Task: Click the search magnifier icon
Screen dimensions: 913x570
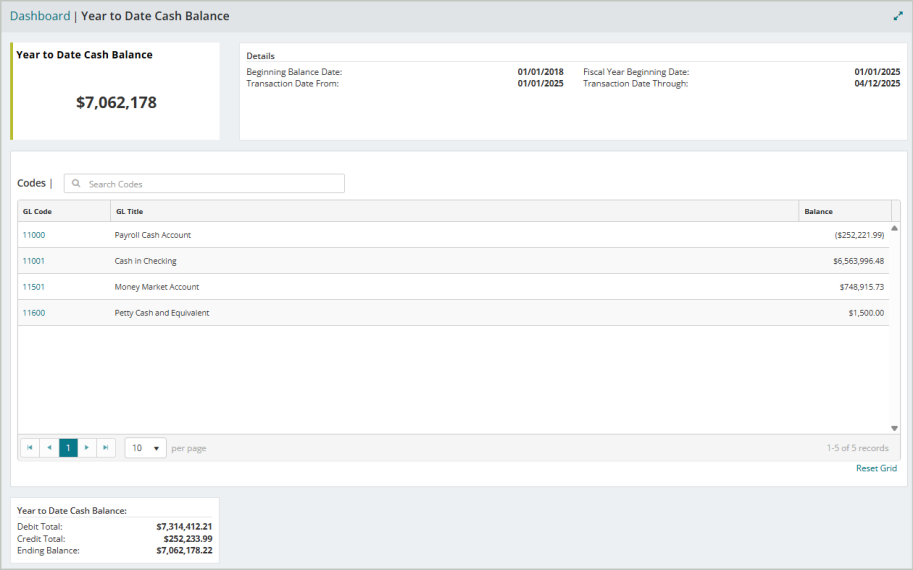Action: 76,184
